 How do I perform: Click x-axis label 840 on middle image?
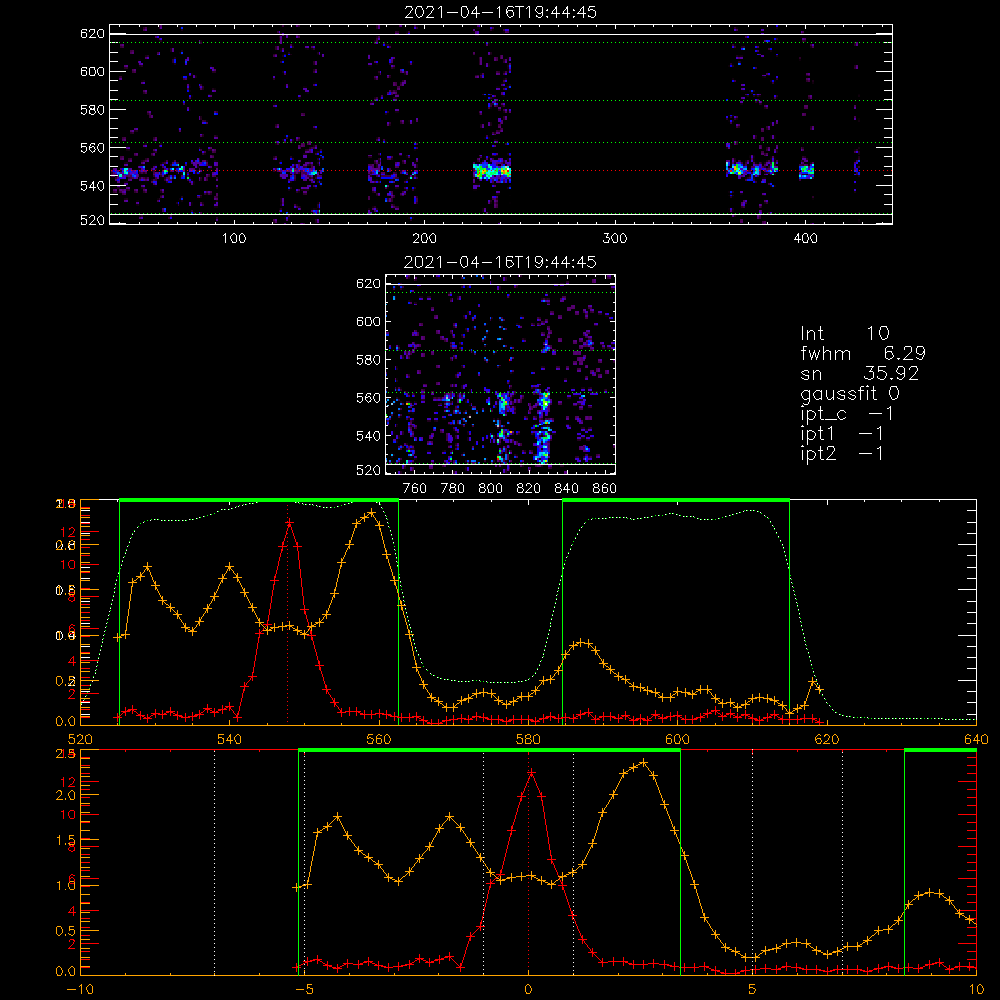click(x=566, y=489)
